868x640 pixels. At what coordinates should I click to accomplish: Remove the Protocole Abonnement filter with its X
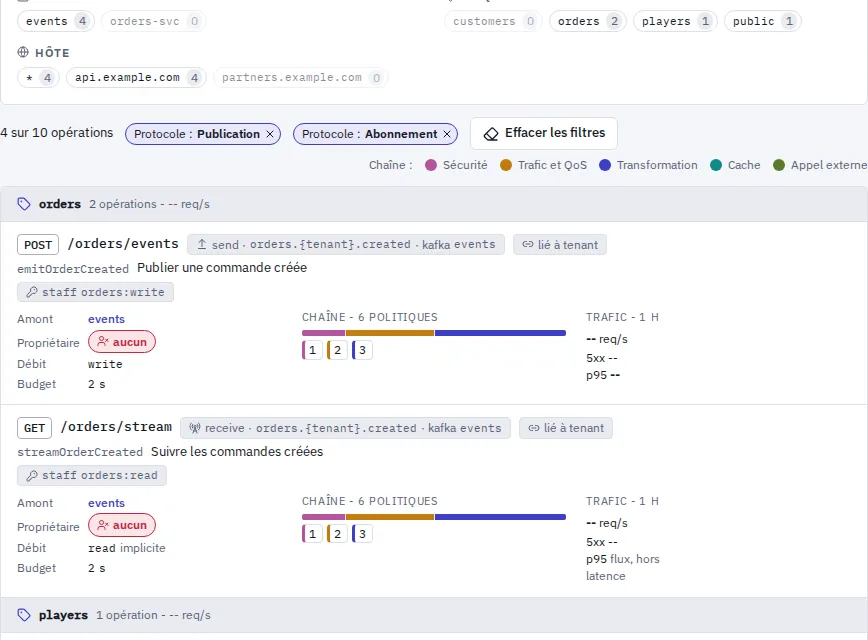point(447,134)
